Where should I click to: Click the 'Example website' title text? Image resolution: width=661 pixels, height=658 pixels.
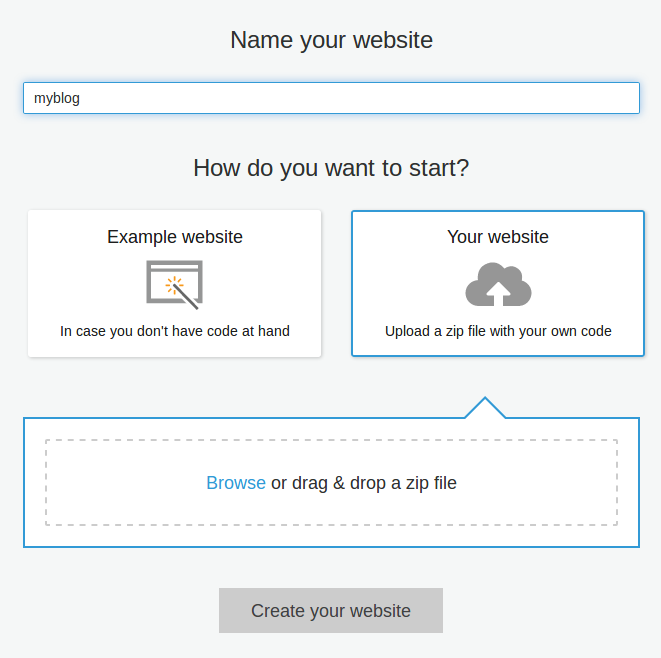(x=175, y=237)
